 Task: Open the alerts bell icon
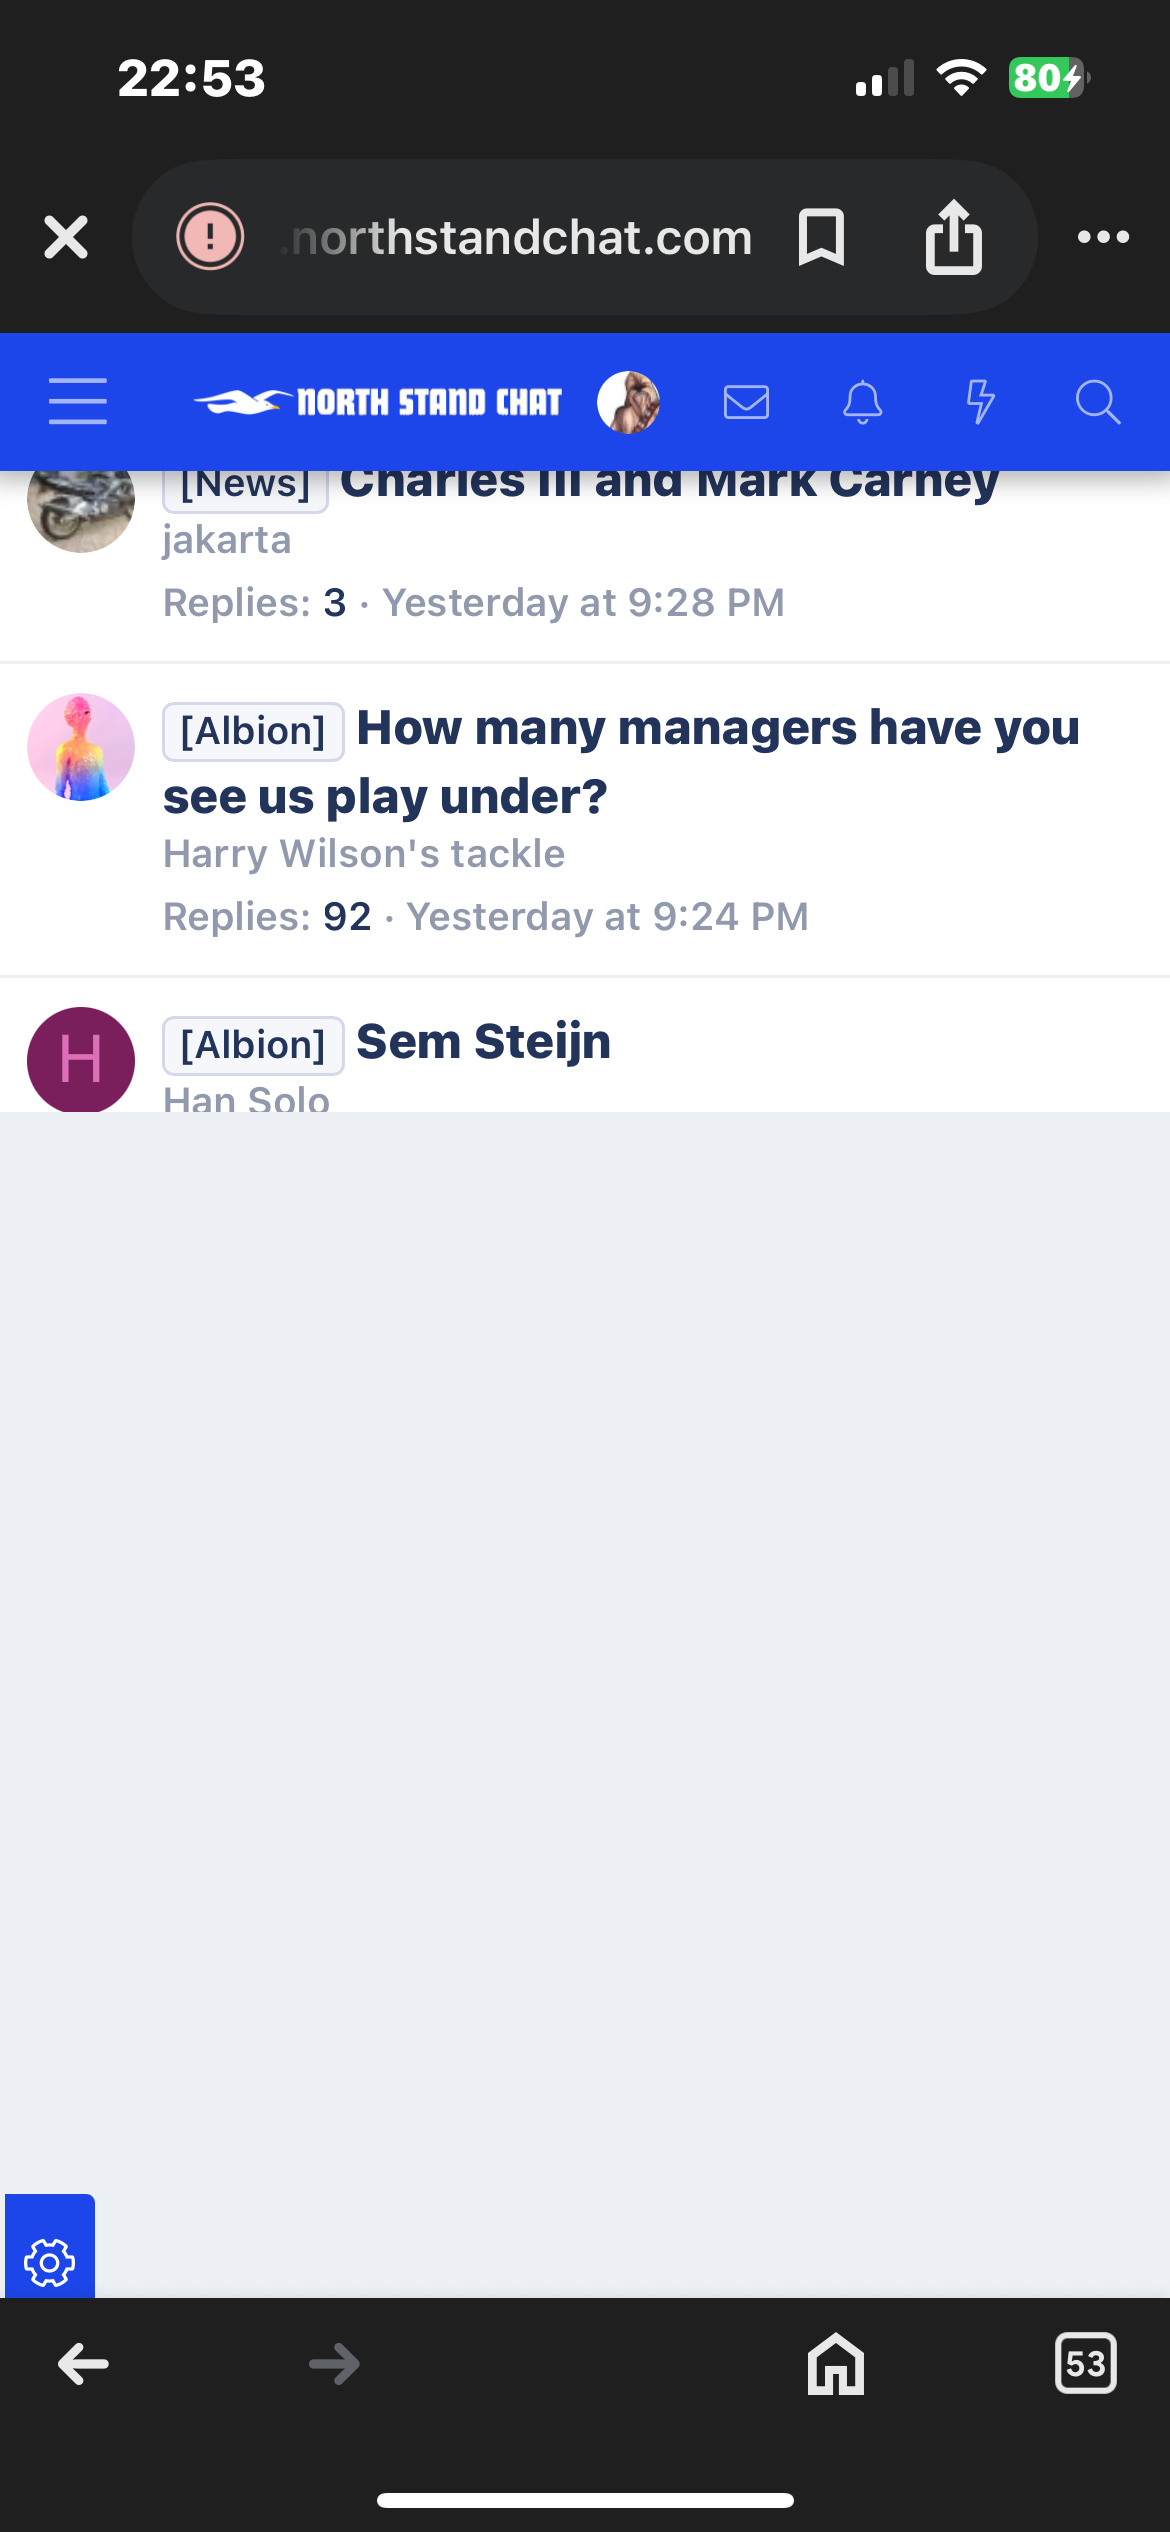[x=862, y=402]
